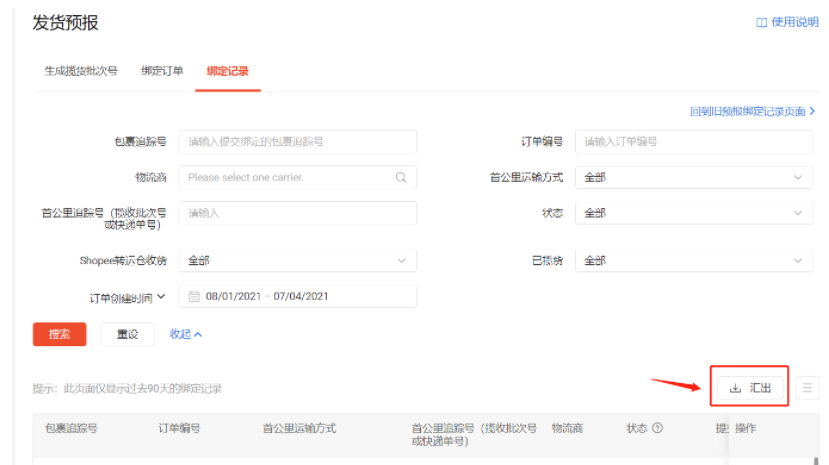Focus the 订单编号 input field
The width and height of the screenshot is (829, 465).
click(x=694, y=142)
